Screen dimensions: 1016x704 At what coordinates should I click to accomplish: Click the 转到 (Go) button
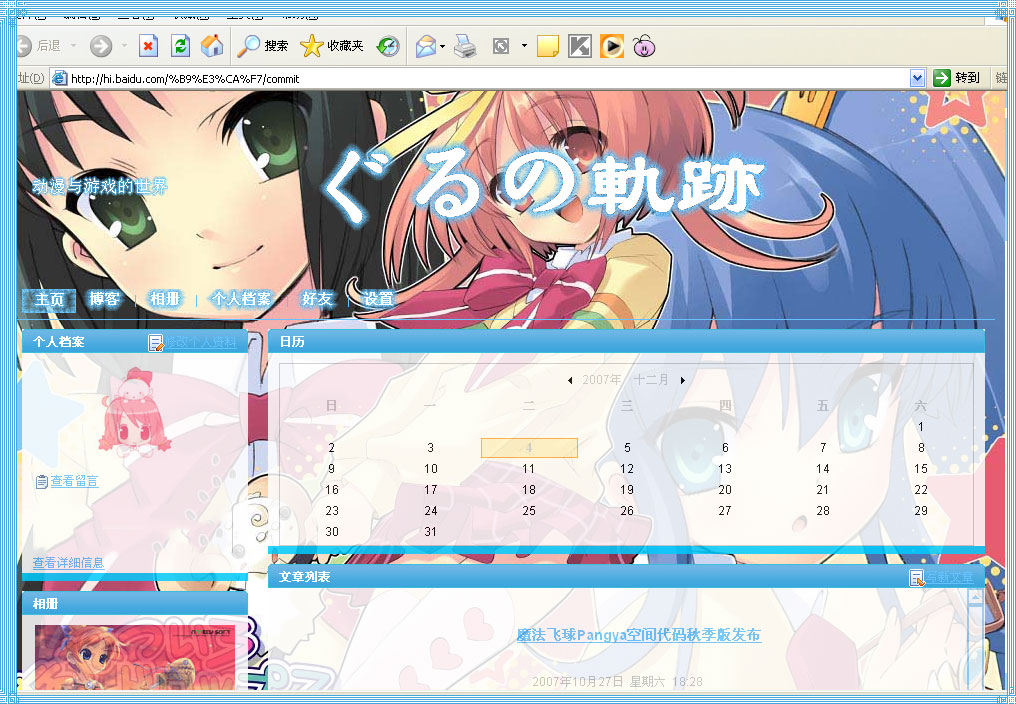pyautogui.click(x=957, y=78)
